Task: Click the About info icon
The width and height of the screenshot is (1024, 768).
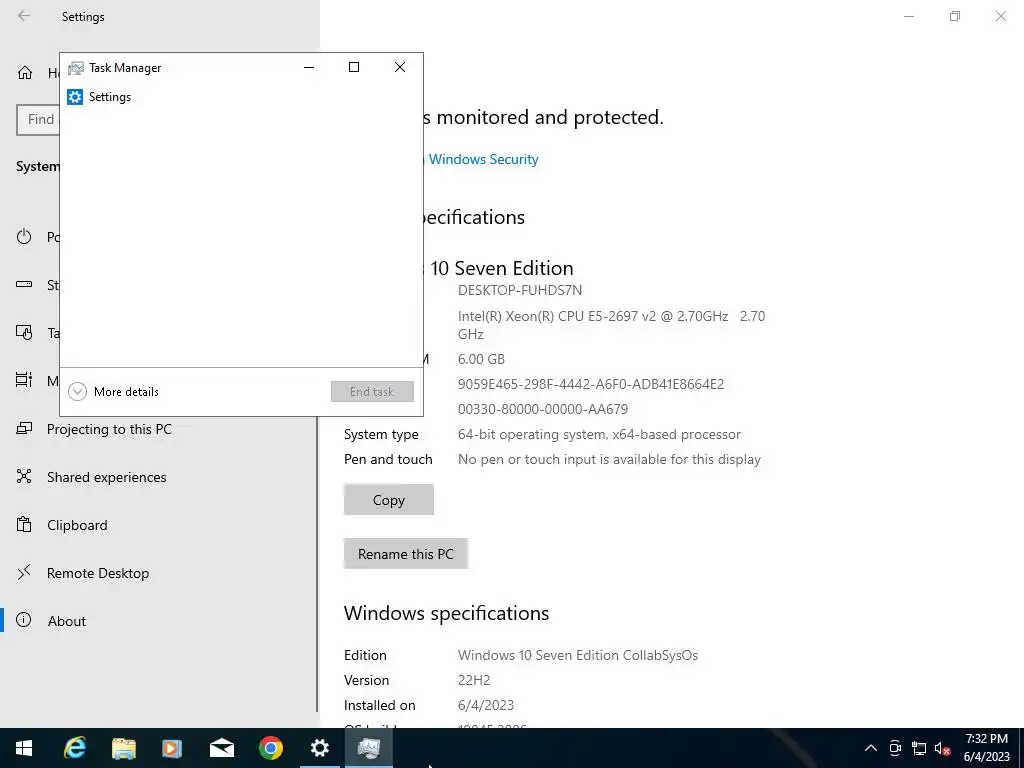Action: tap(24, 620)
